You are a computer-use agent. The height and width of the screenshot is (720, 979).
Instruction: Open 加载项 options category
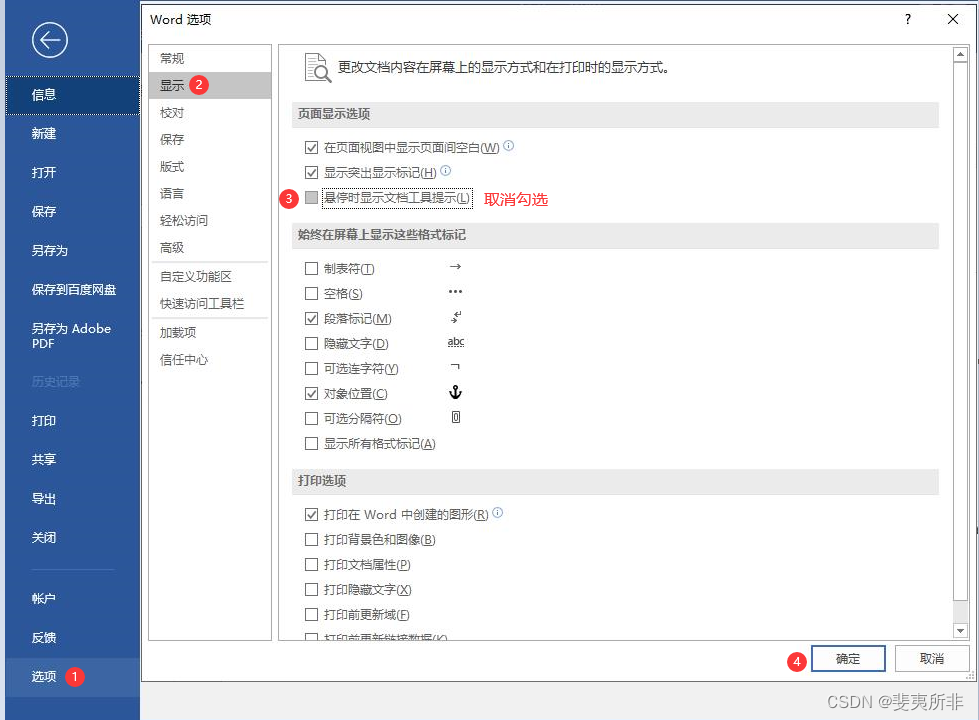pos(210,333)
